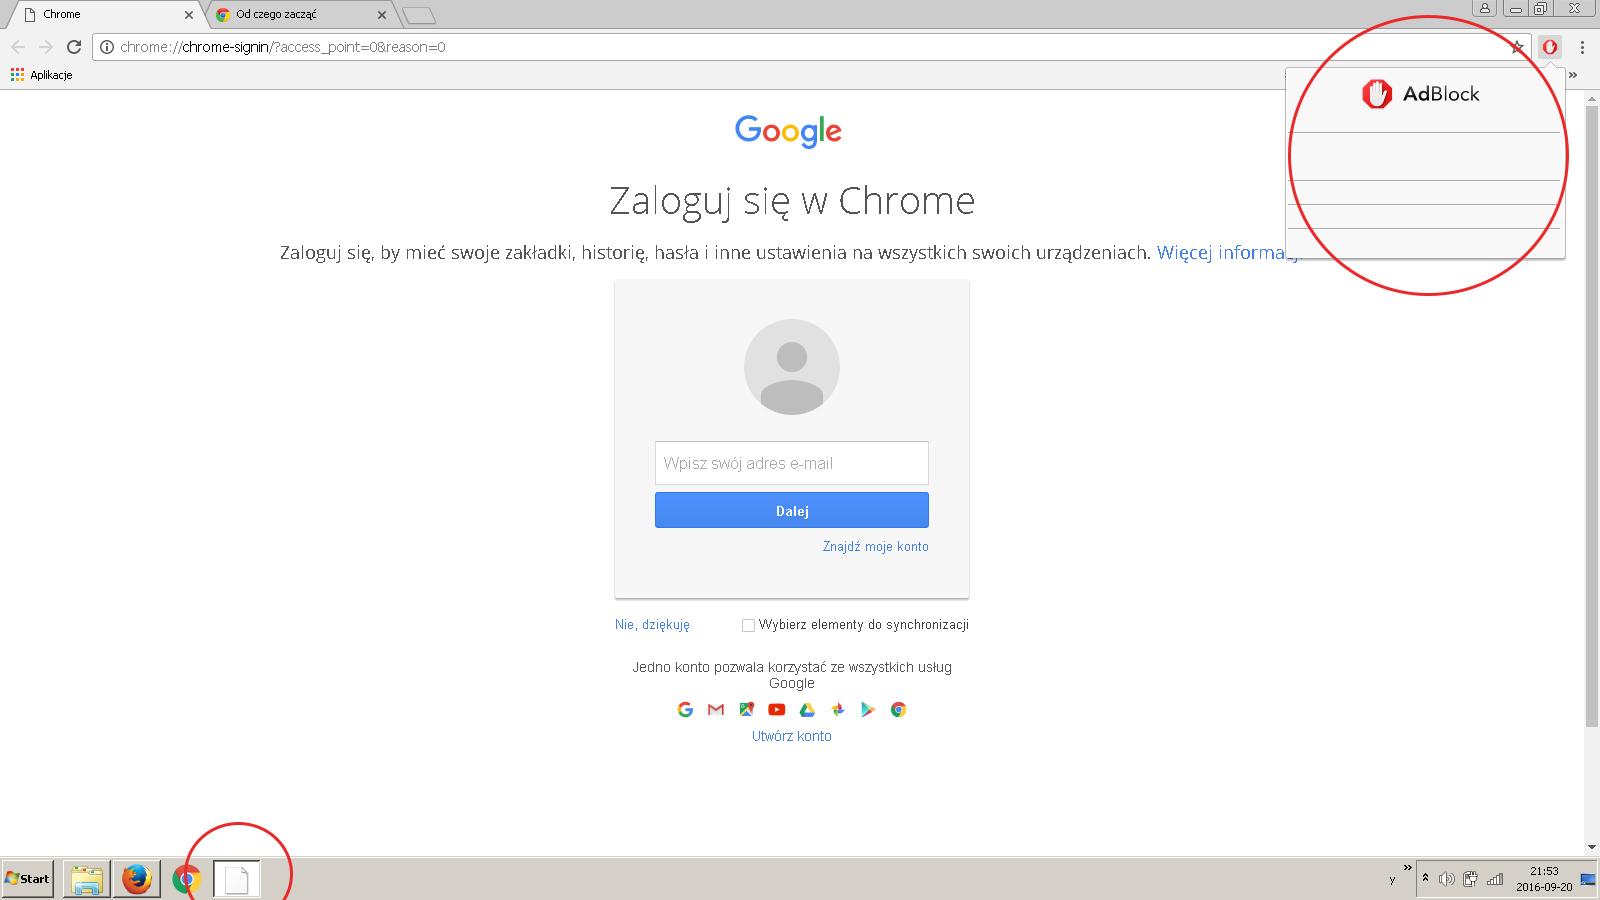Open the file explorer taskbar icon

(x=87, y=879)
